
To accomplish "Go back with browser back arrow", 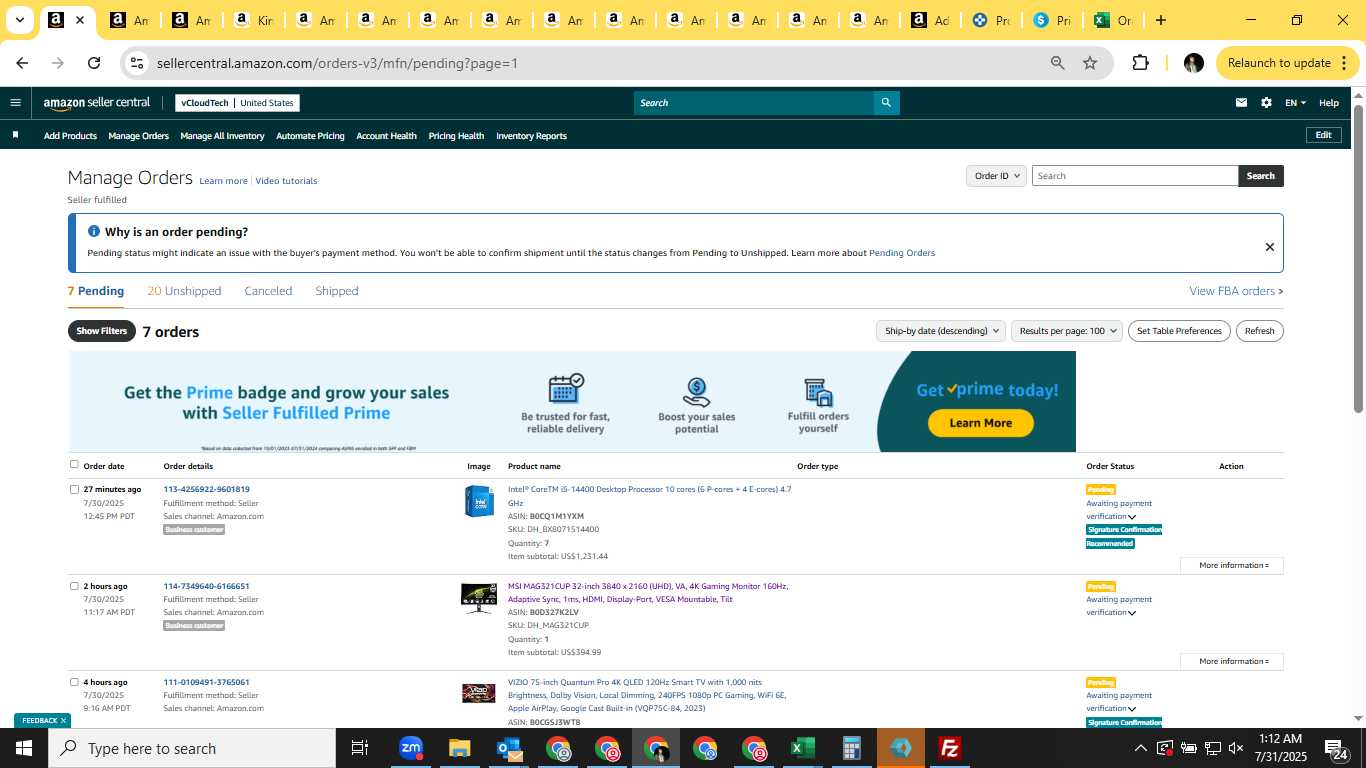I will point(22,63).
